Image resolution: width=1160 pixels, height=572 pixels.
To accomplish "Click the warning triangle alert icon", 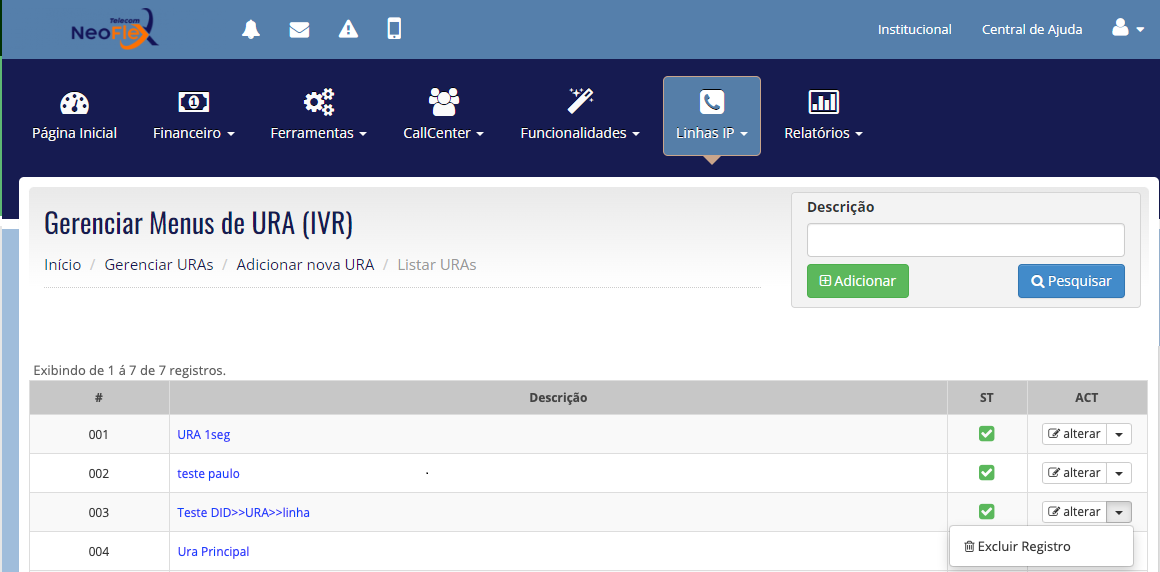I will pos(348,30).
